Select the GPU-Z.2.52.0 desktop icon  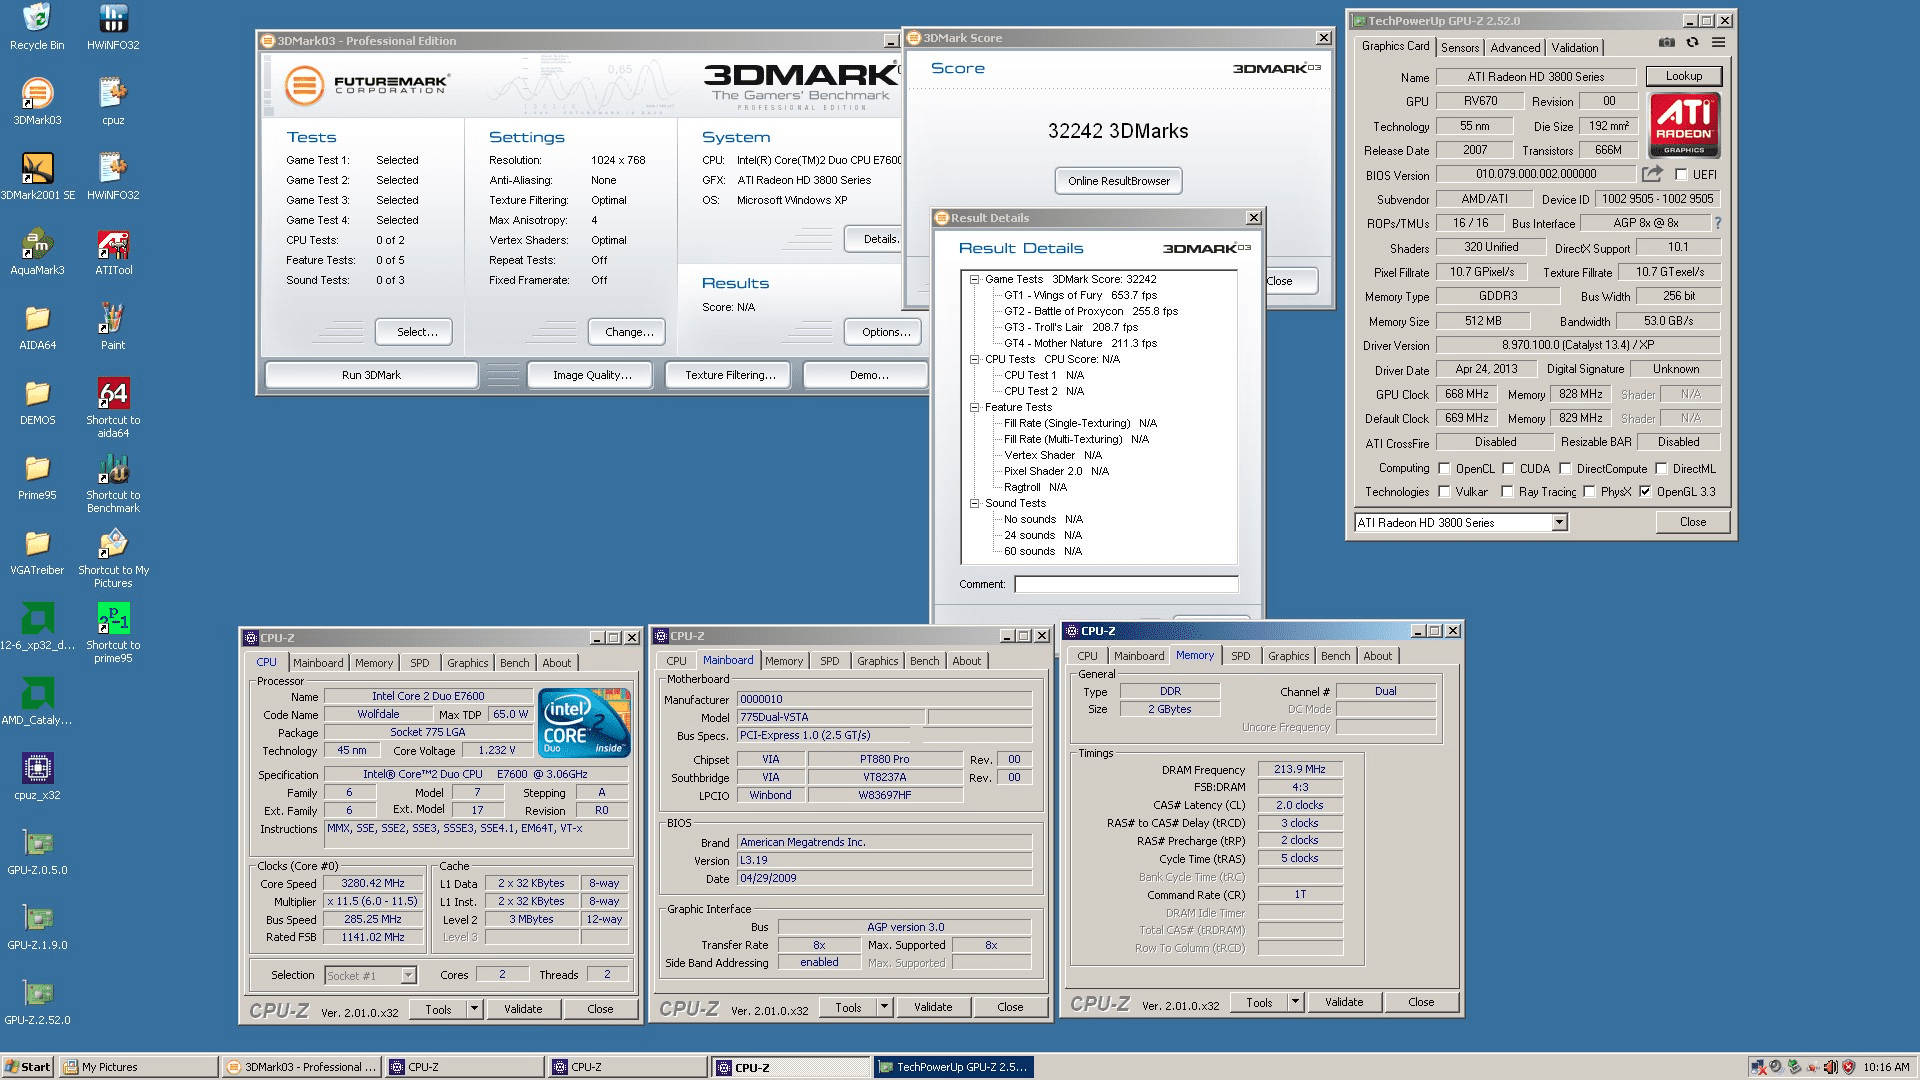(x=37, y=1002)
